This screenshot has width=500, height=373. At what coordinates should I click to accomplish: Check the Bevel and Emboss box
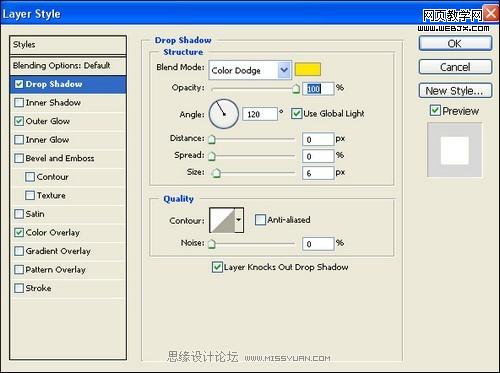[19, 158]
